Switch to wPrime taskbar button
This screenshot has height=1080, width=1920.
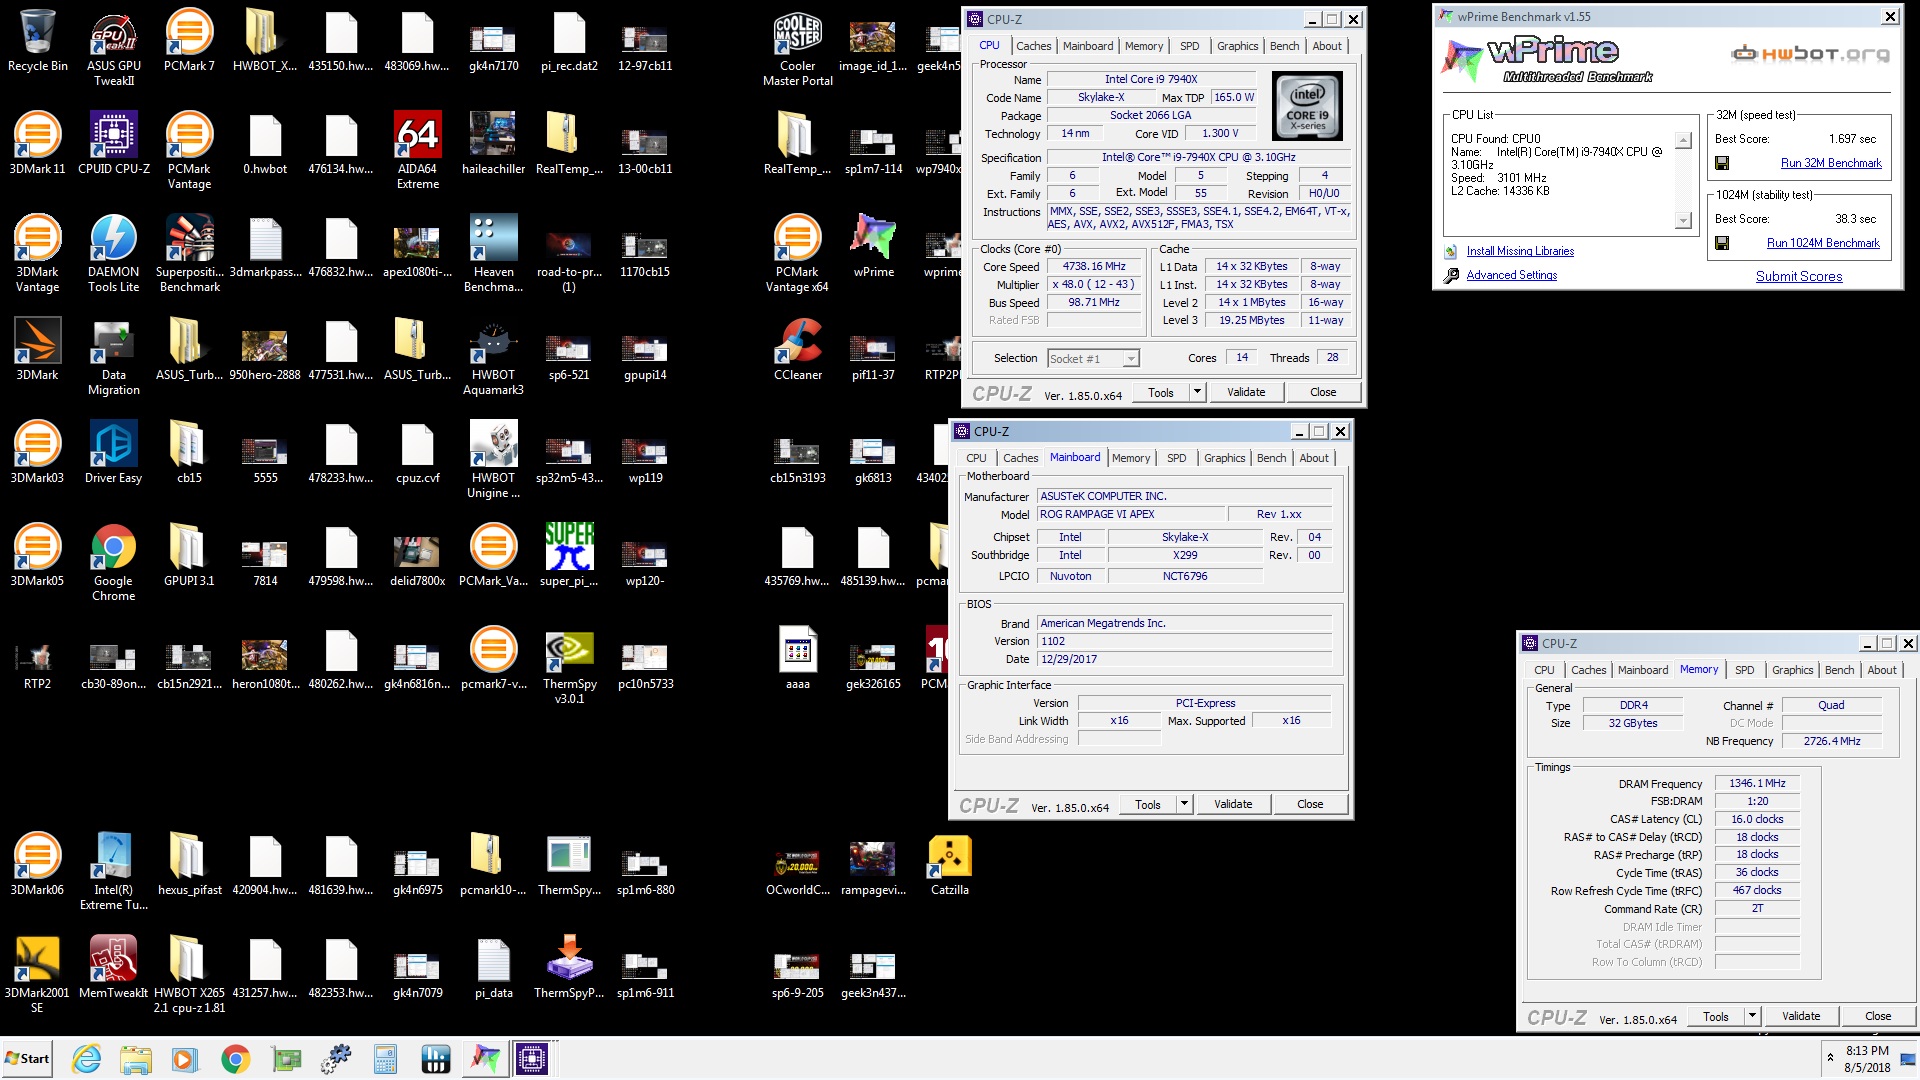tap(485, 1059)
